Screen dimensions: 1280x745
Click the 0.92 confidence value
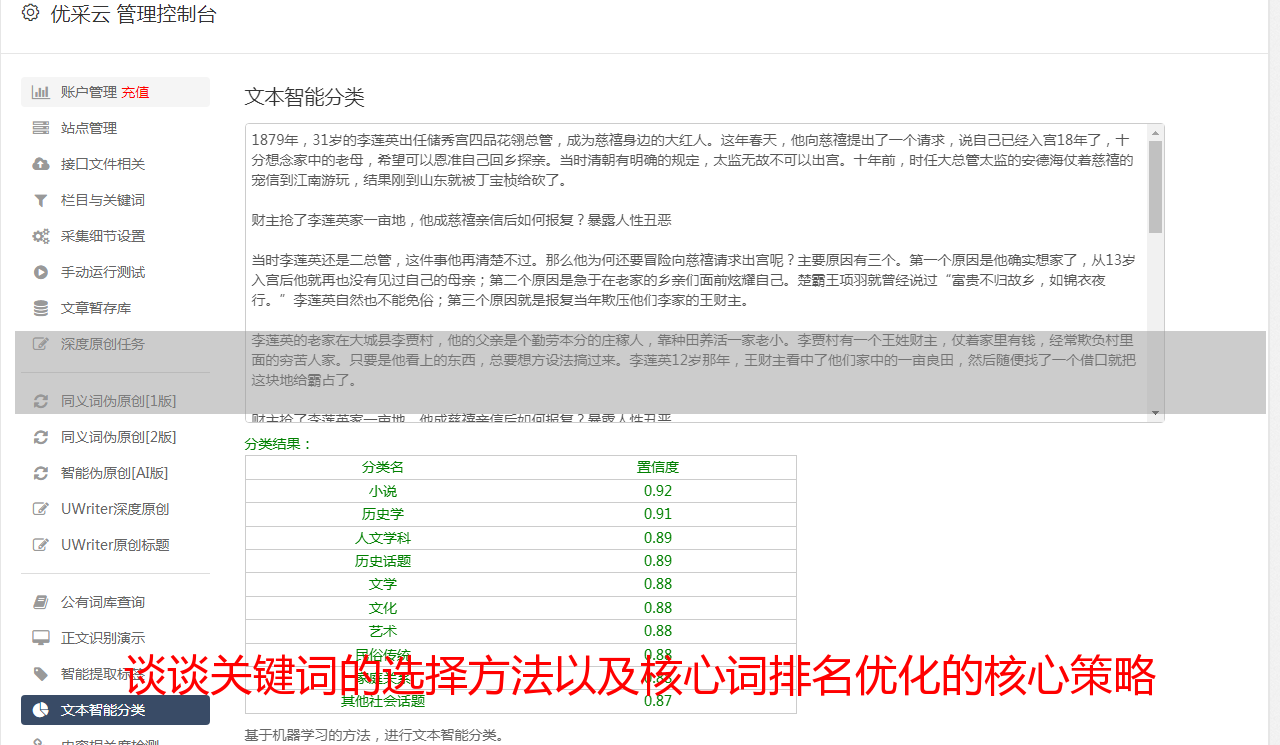[x=658, y=491]
